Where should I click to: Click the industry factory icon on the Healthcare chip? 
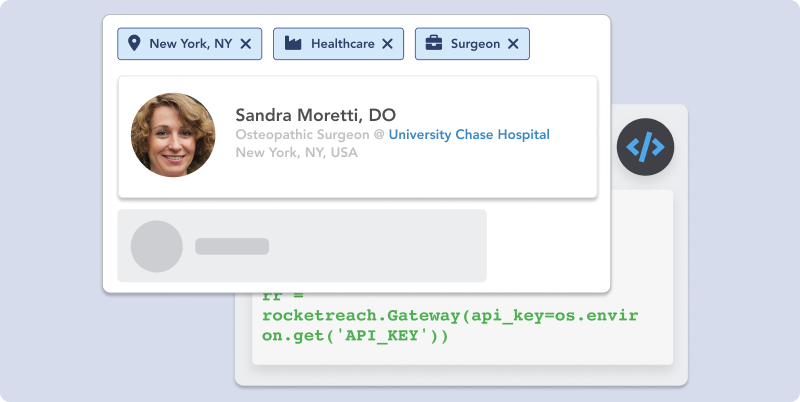tap(293, 44)
